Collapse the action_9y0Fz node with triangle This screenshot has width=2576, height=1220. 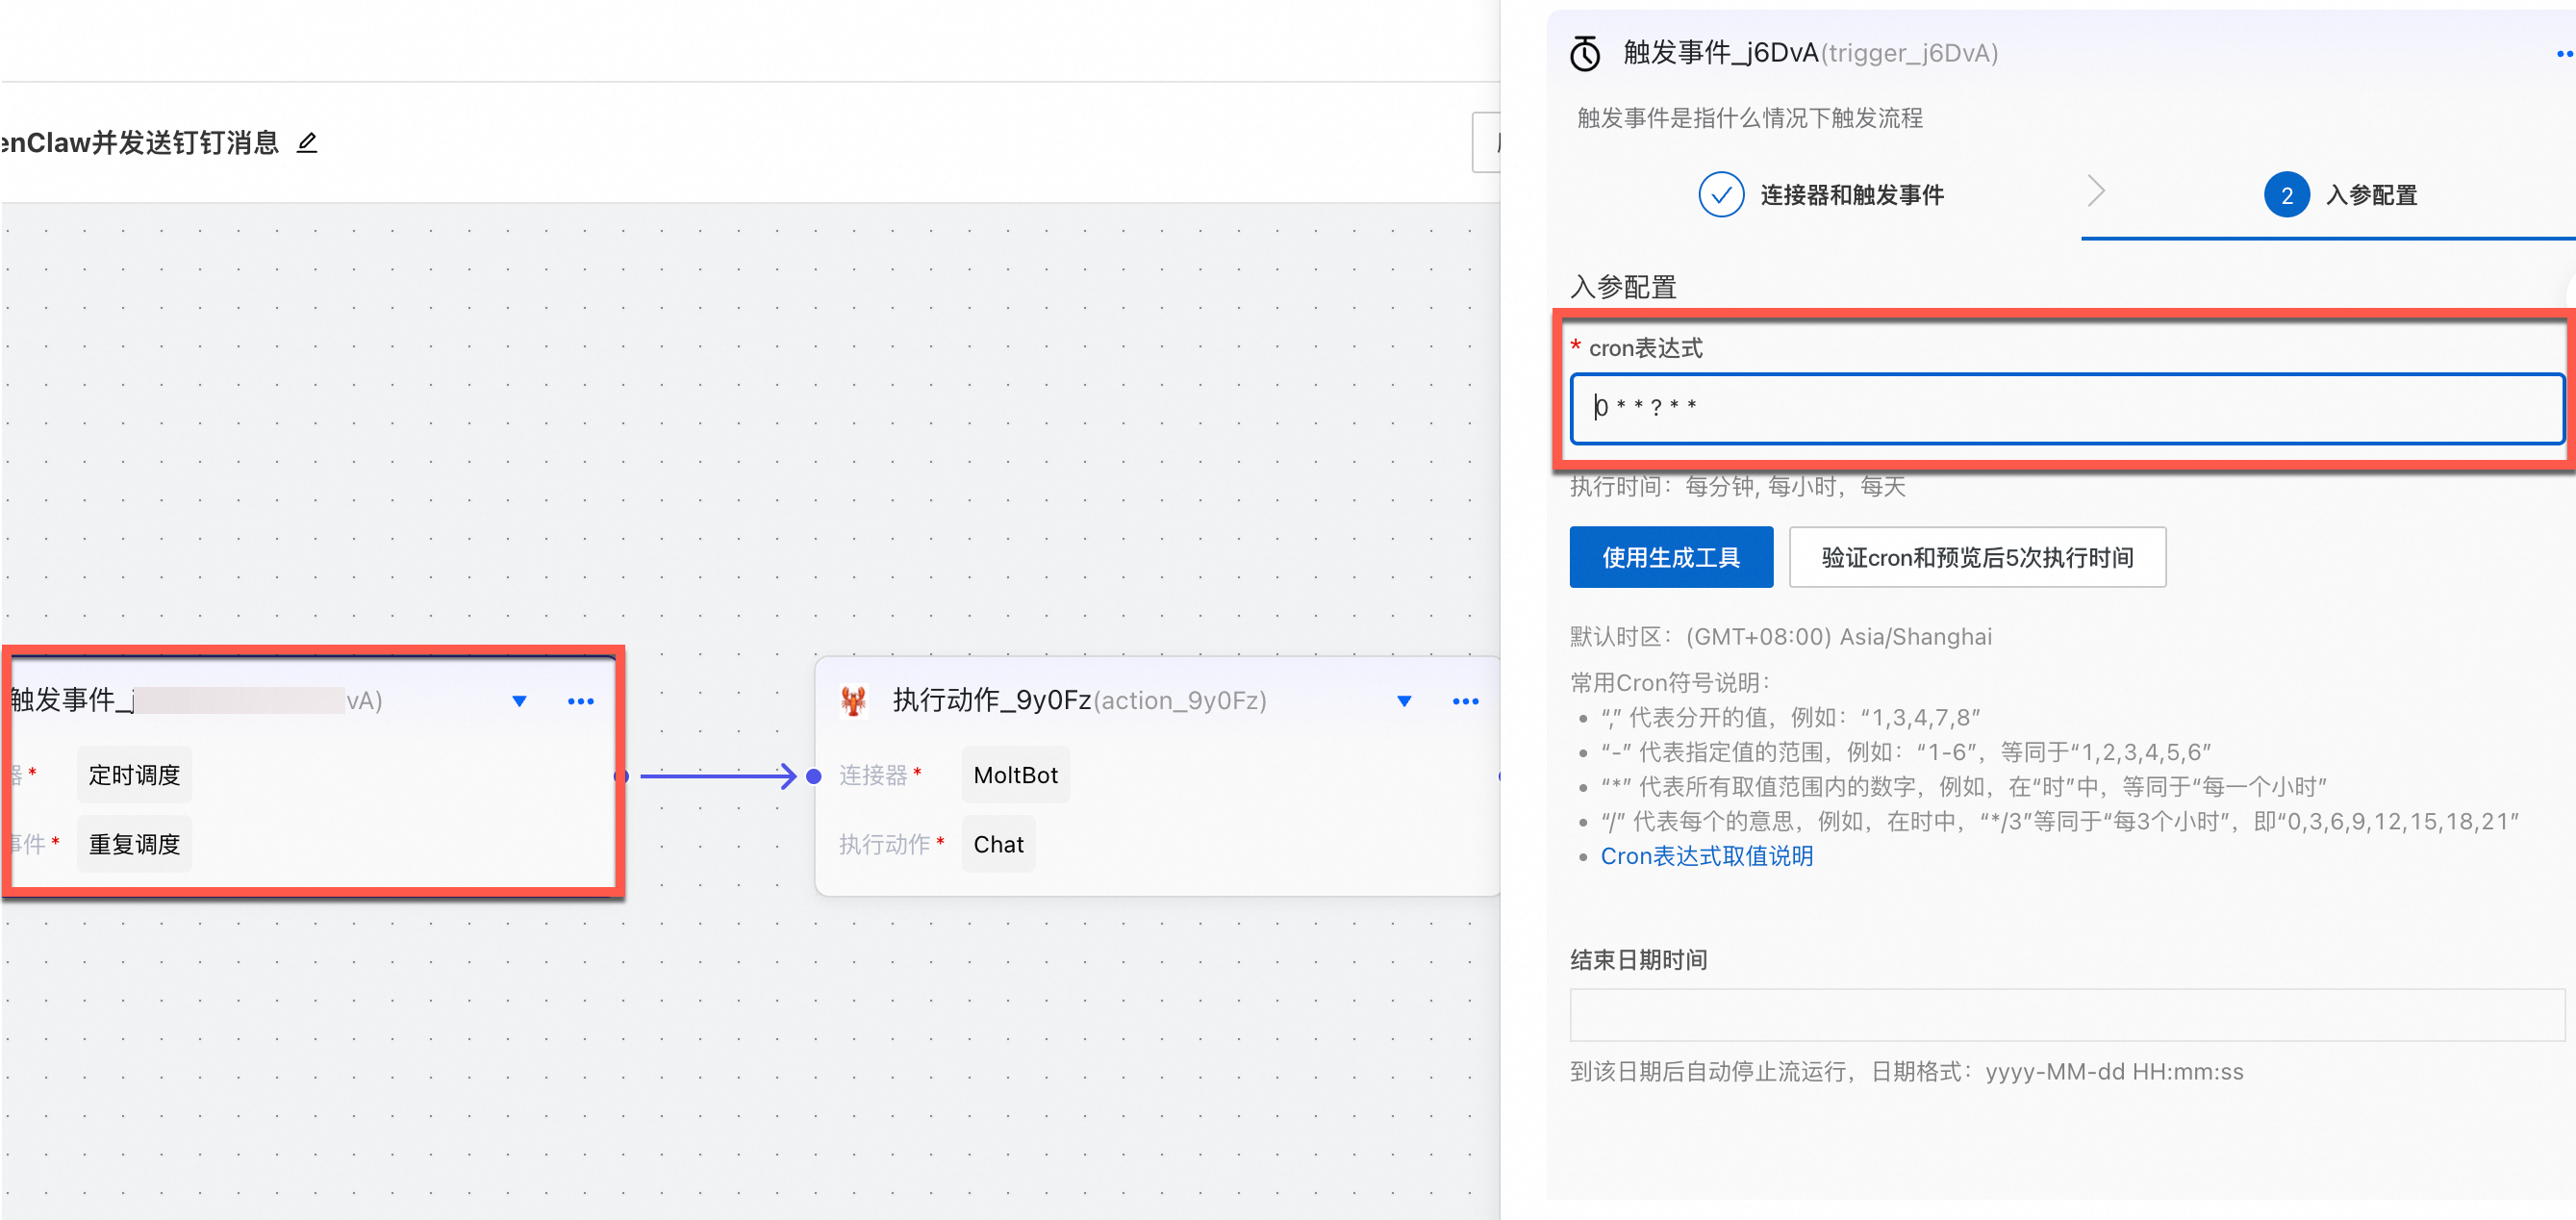point(1404,701)
